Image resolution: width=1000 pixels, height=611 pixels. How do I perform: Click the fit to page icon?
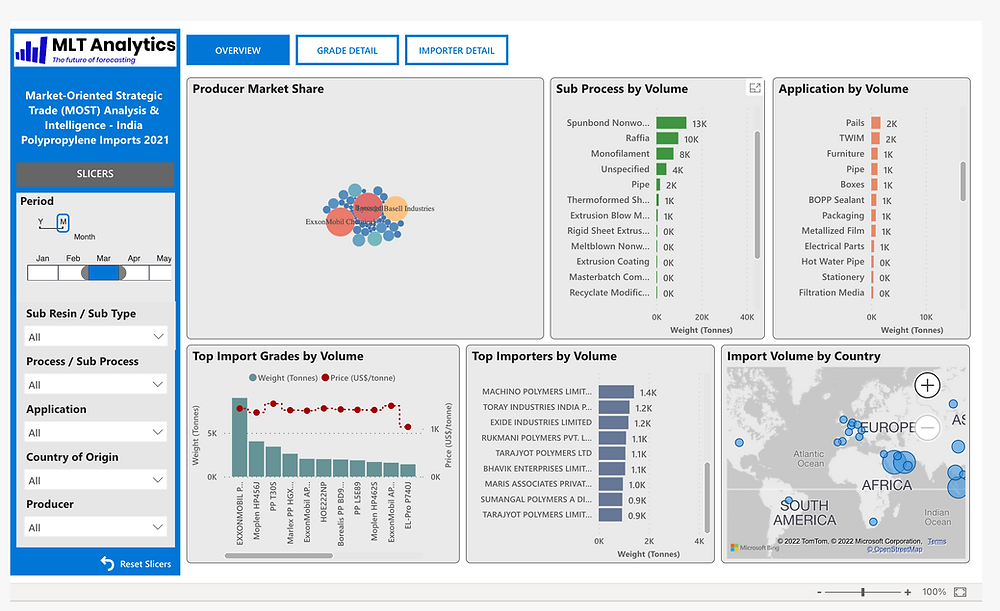coord(960,592)
